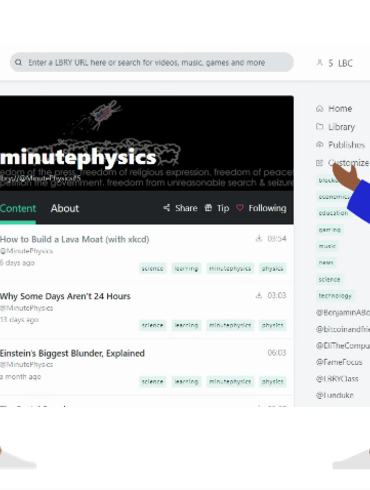Go to Home in sidebar
Viewport: 370px width, 490px height.
[x=340, y=109]
